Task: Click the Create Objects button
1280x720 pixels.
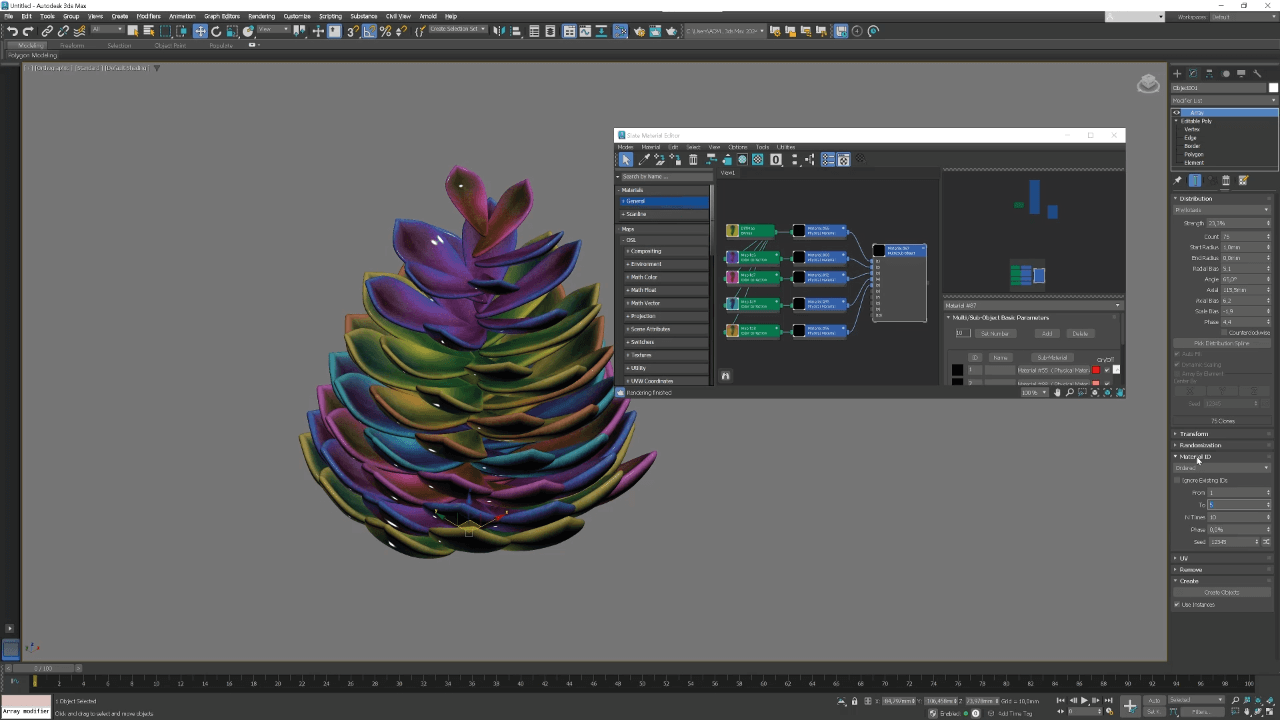Action: click(1222, 592)
